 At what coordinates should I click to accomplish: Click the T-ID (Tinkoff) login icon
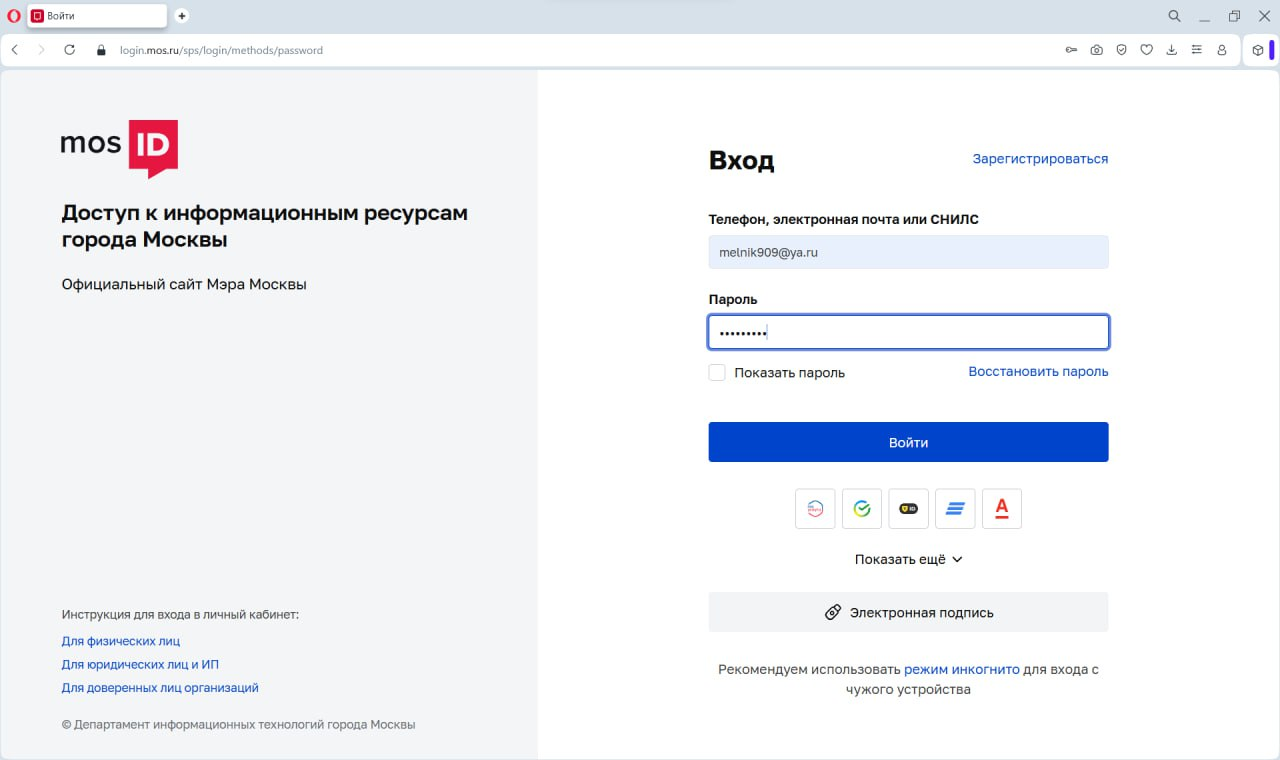point(908,508)
